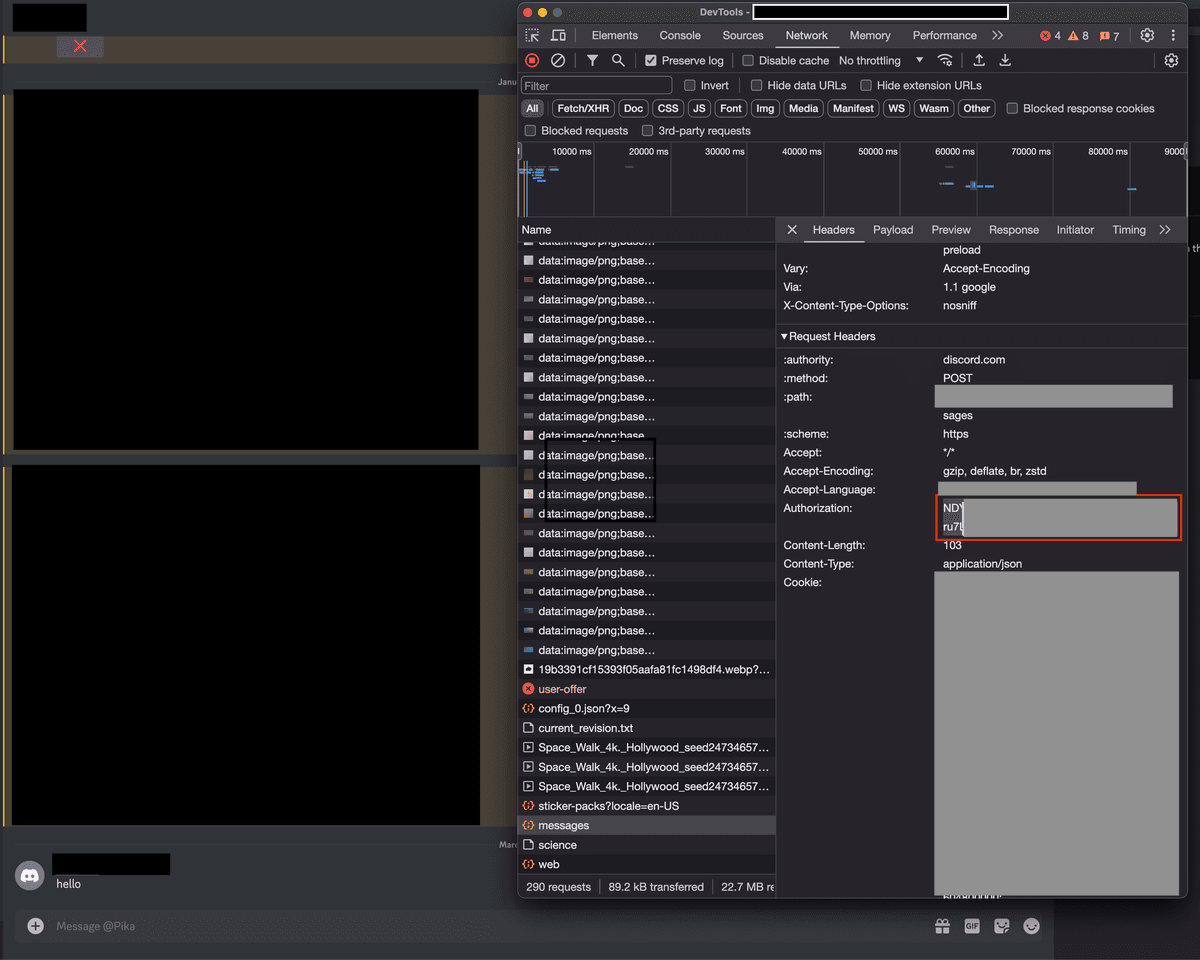
Task: Open the Preview tab
Action: 951,230
